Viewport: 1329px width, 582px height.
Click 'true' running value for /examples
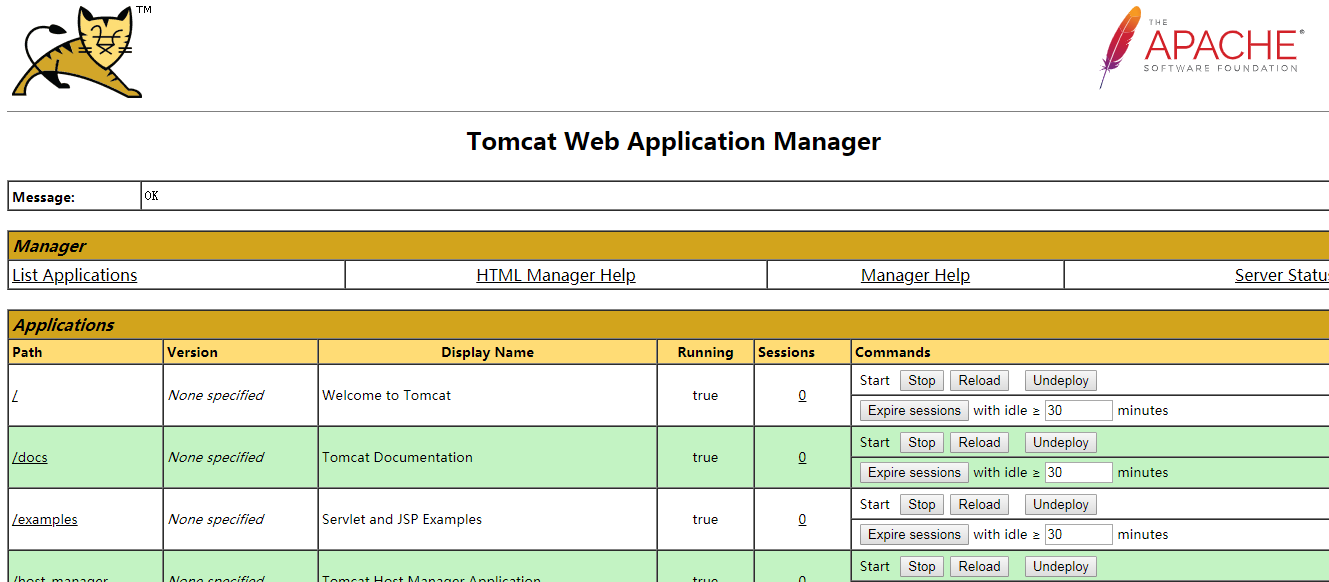click(705, 519)
